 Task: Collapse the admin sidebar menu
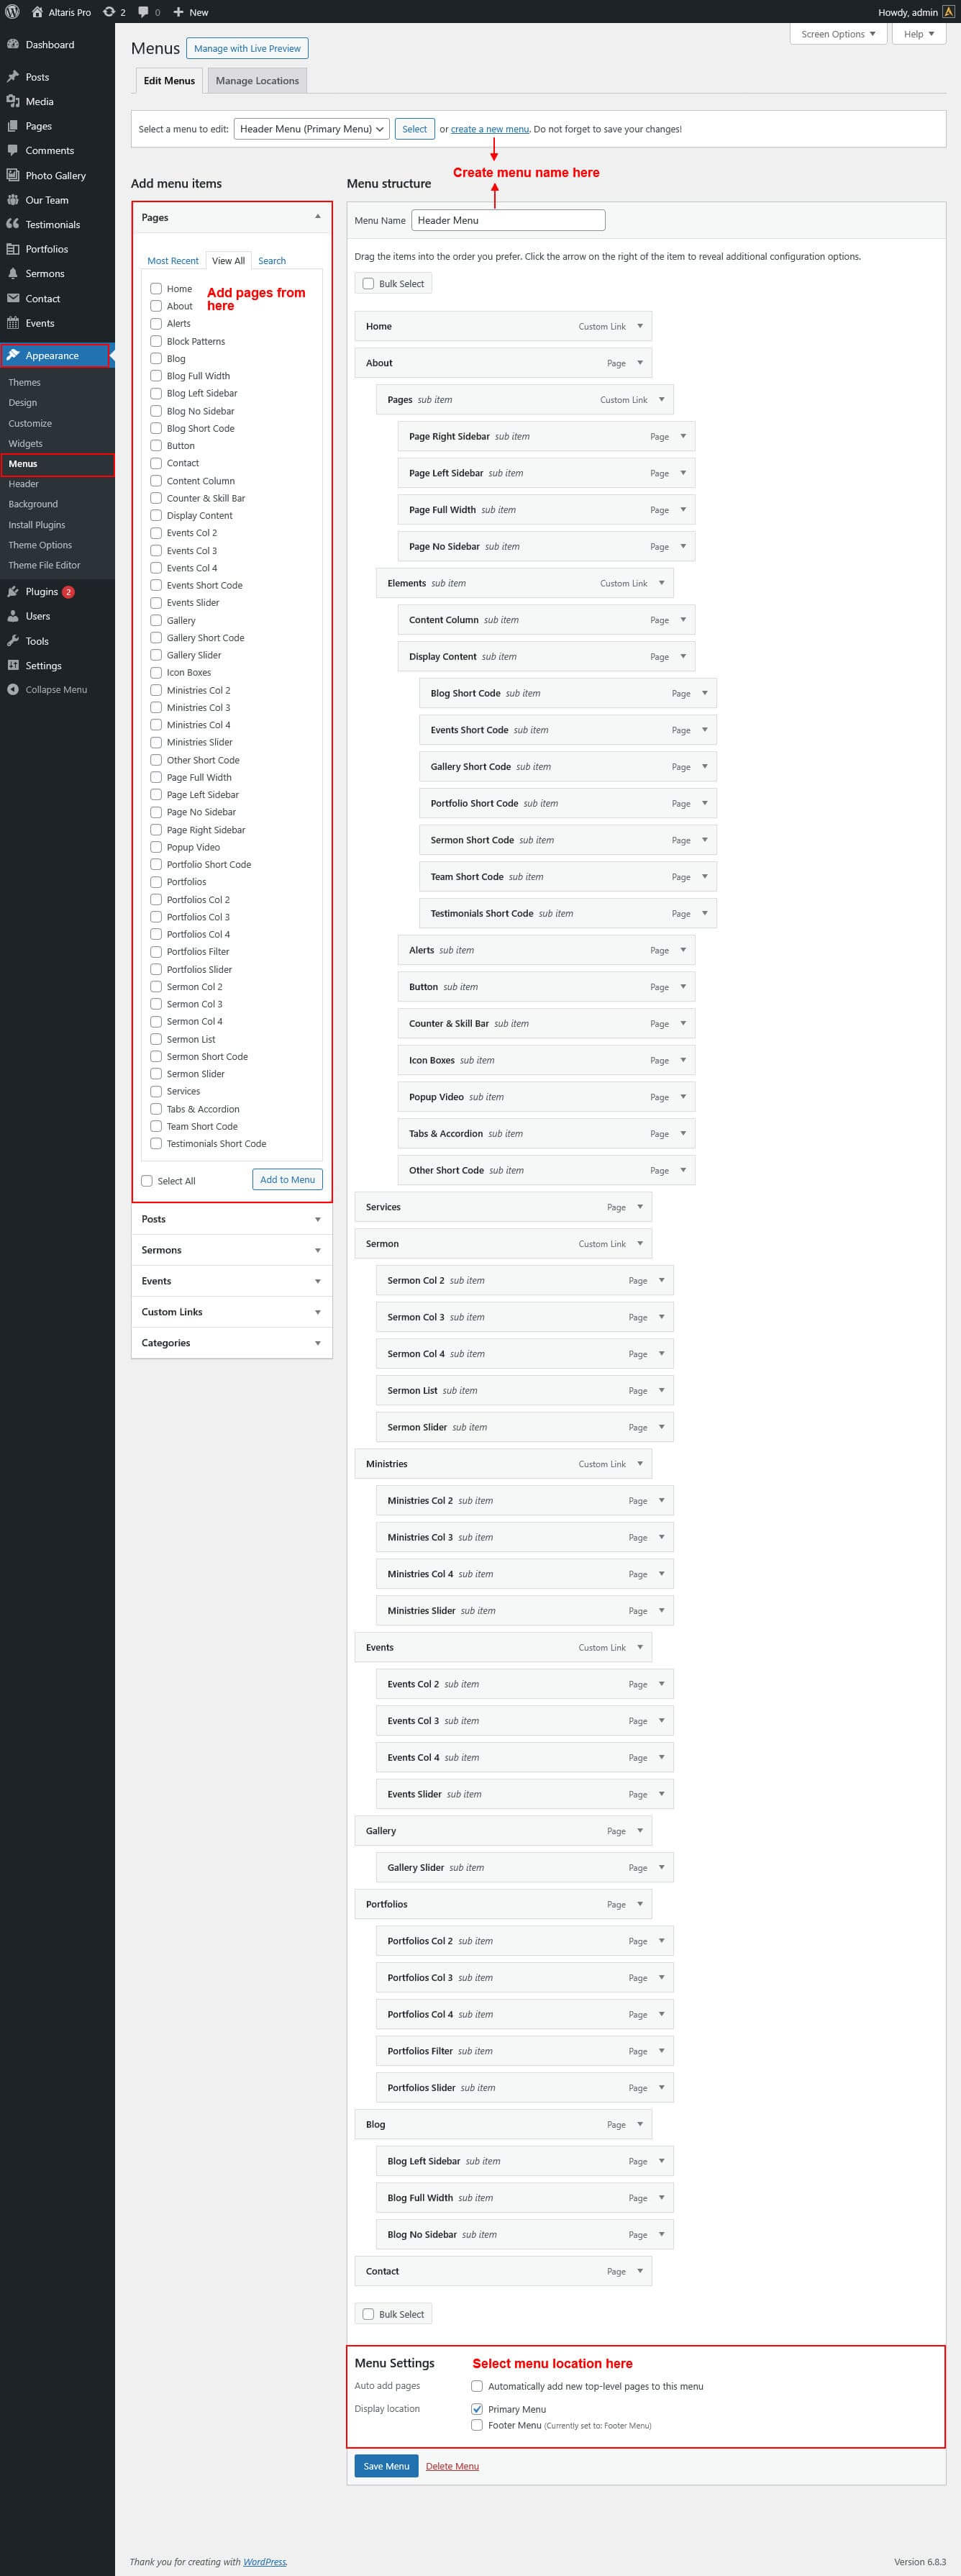pyautogui.click(x=55, y=689)
